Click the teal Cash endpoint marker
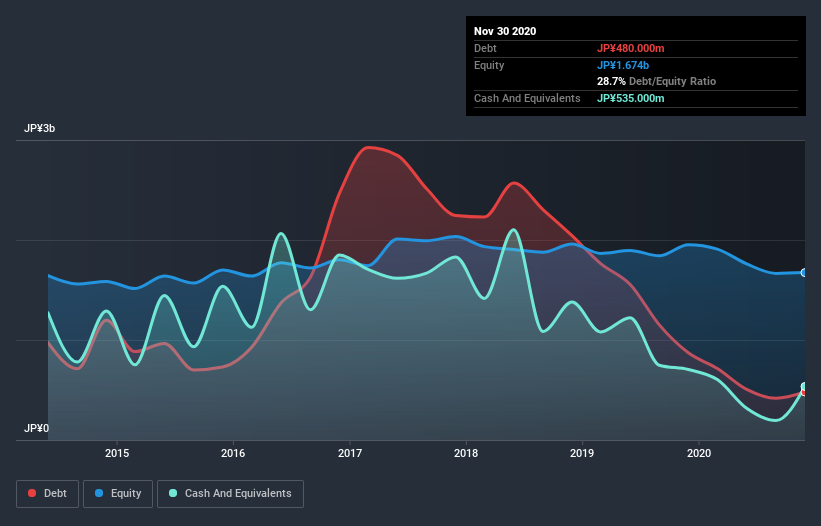 pos(804,387)
